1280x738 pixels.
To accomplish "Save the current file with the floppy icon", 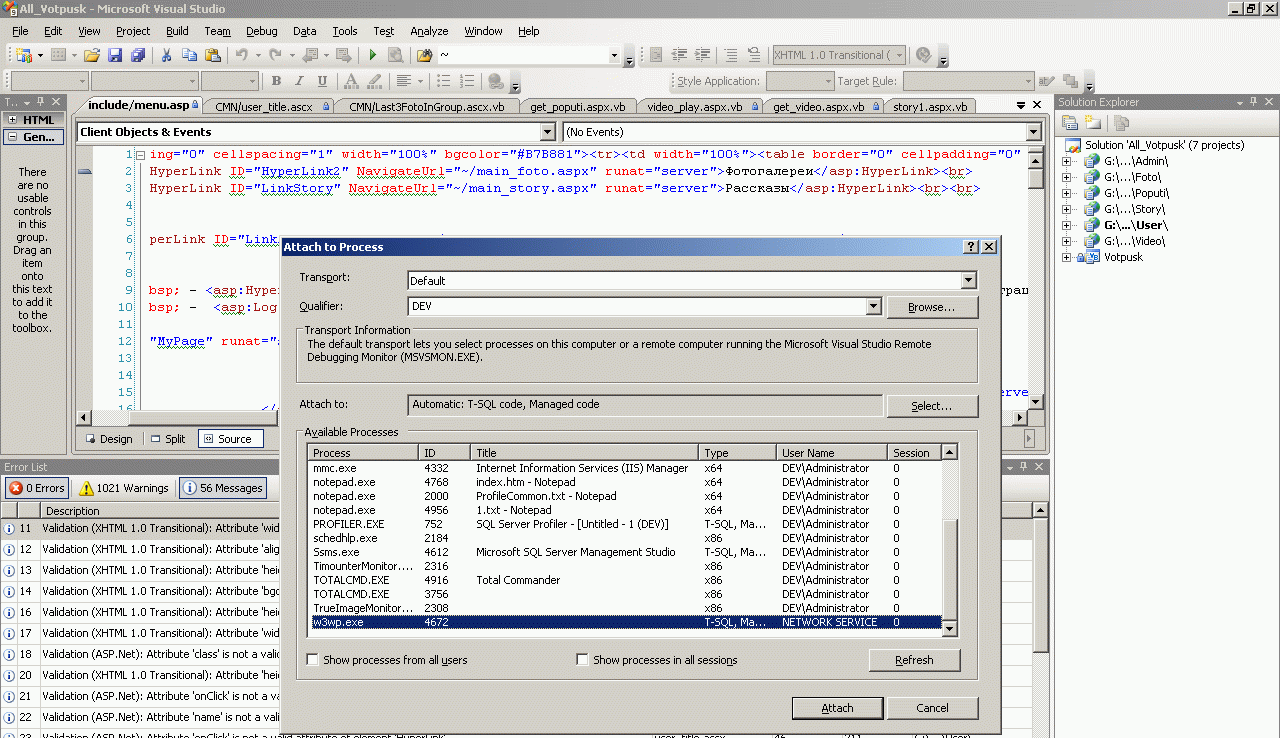I will coord(114,56).
